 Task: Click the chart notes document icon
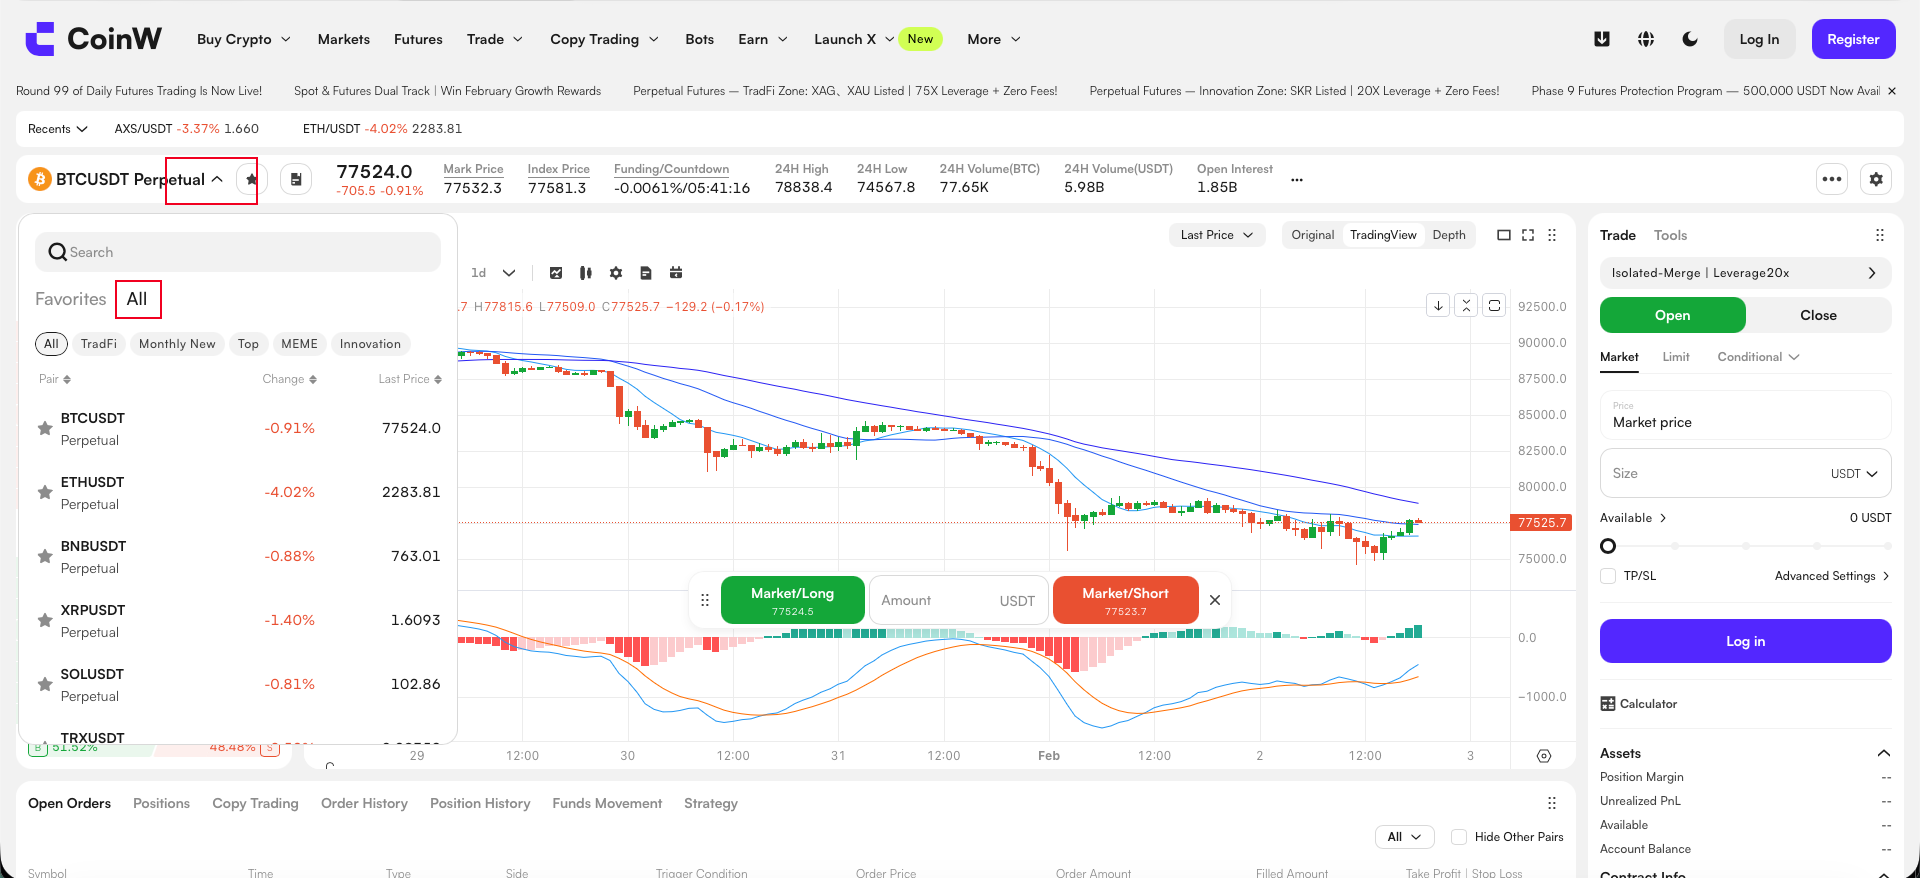point(646,273)
